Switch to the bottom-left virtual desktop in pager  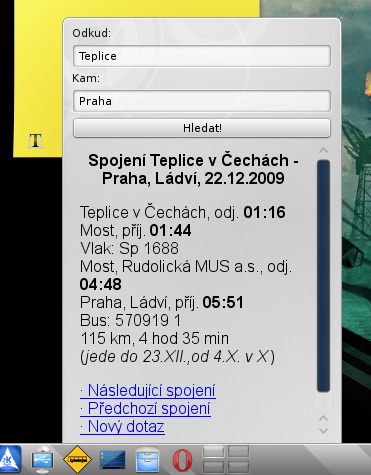[x=213, y=466]
